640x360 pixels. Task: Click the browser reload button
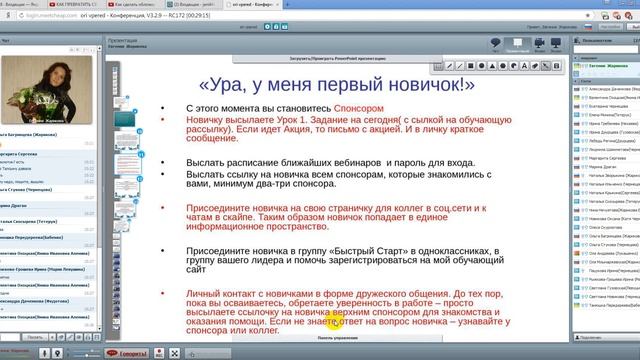click(21, 16)
